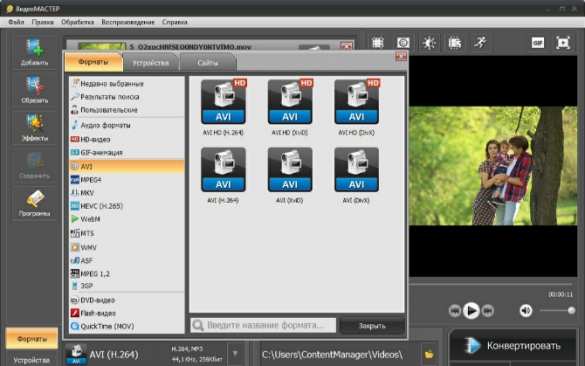Click the Закрыть button

click(x=372, y=326)
